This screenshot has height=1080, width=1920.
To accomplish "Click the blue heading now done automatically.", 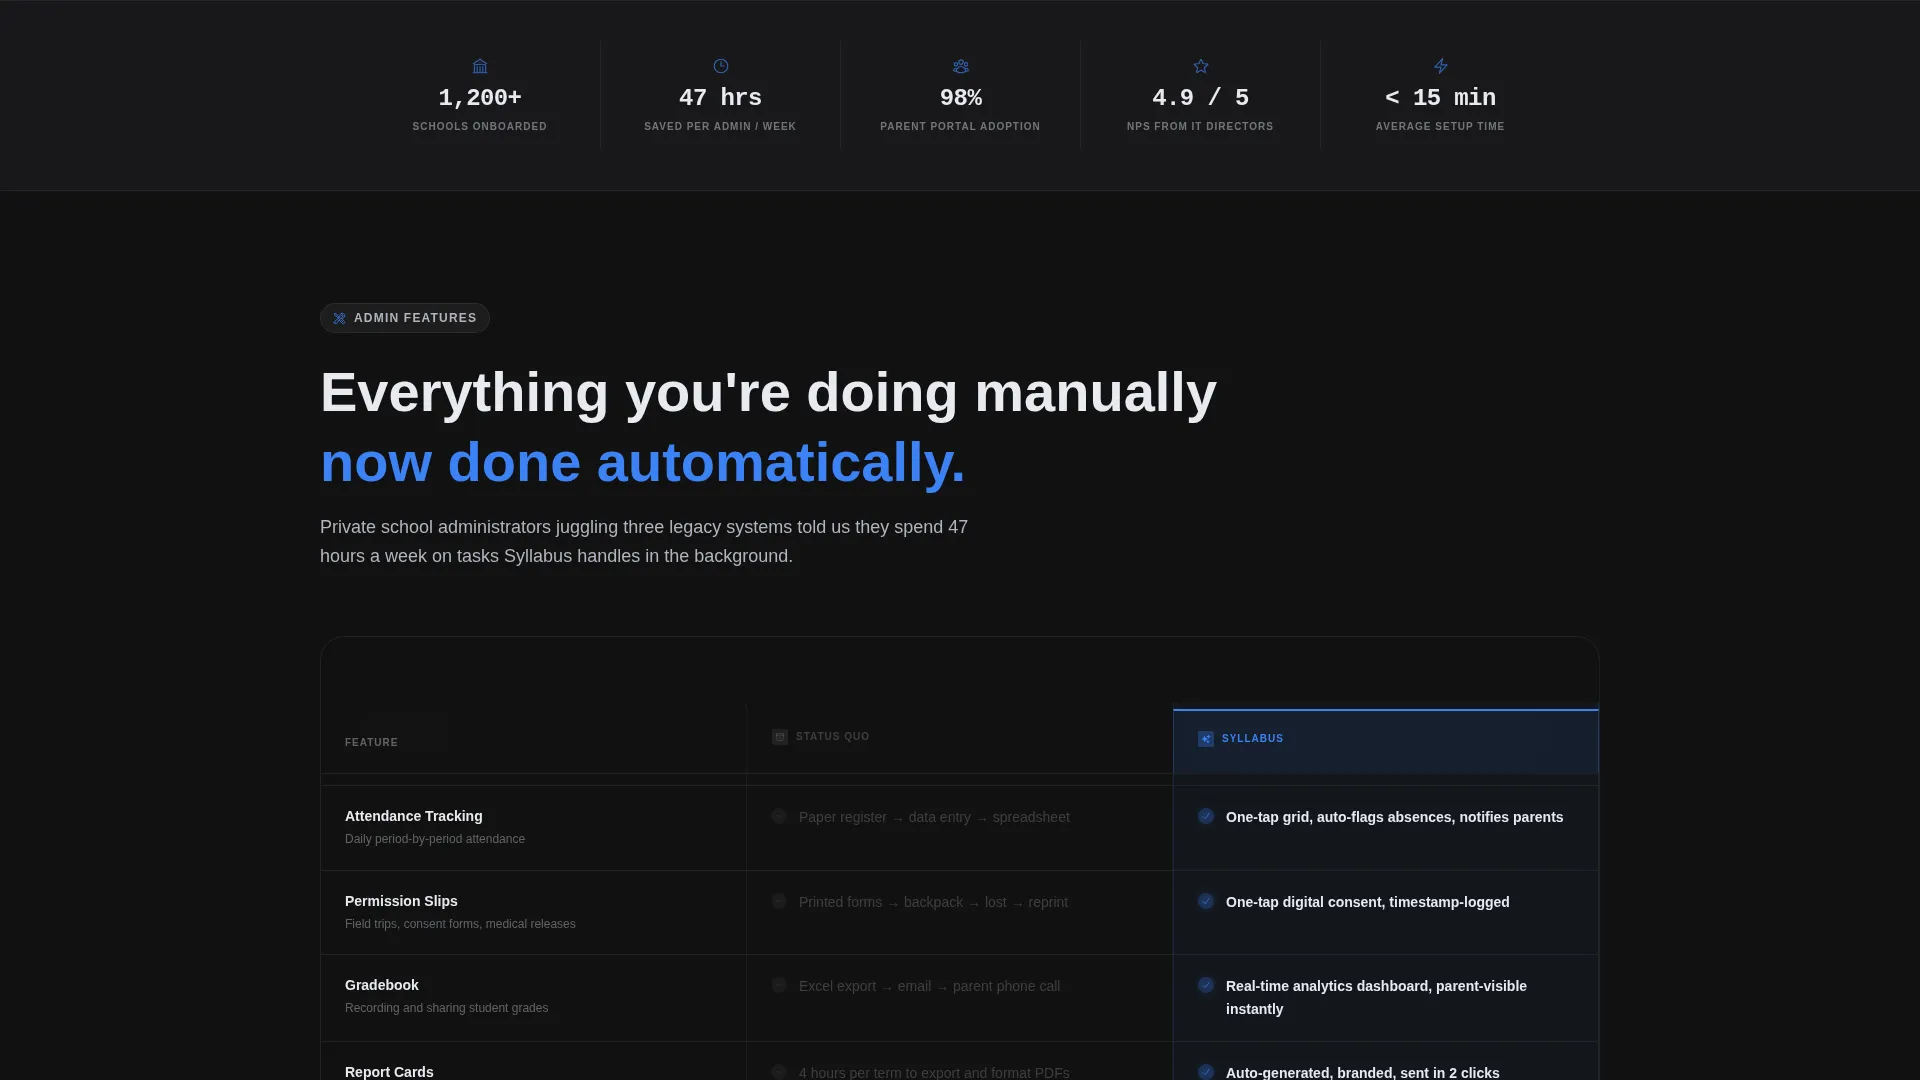I will pyautogui.click(x=642, y=463).
